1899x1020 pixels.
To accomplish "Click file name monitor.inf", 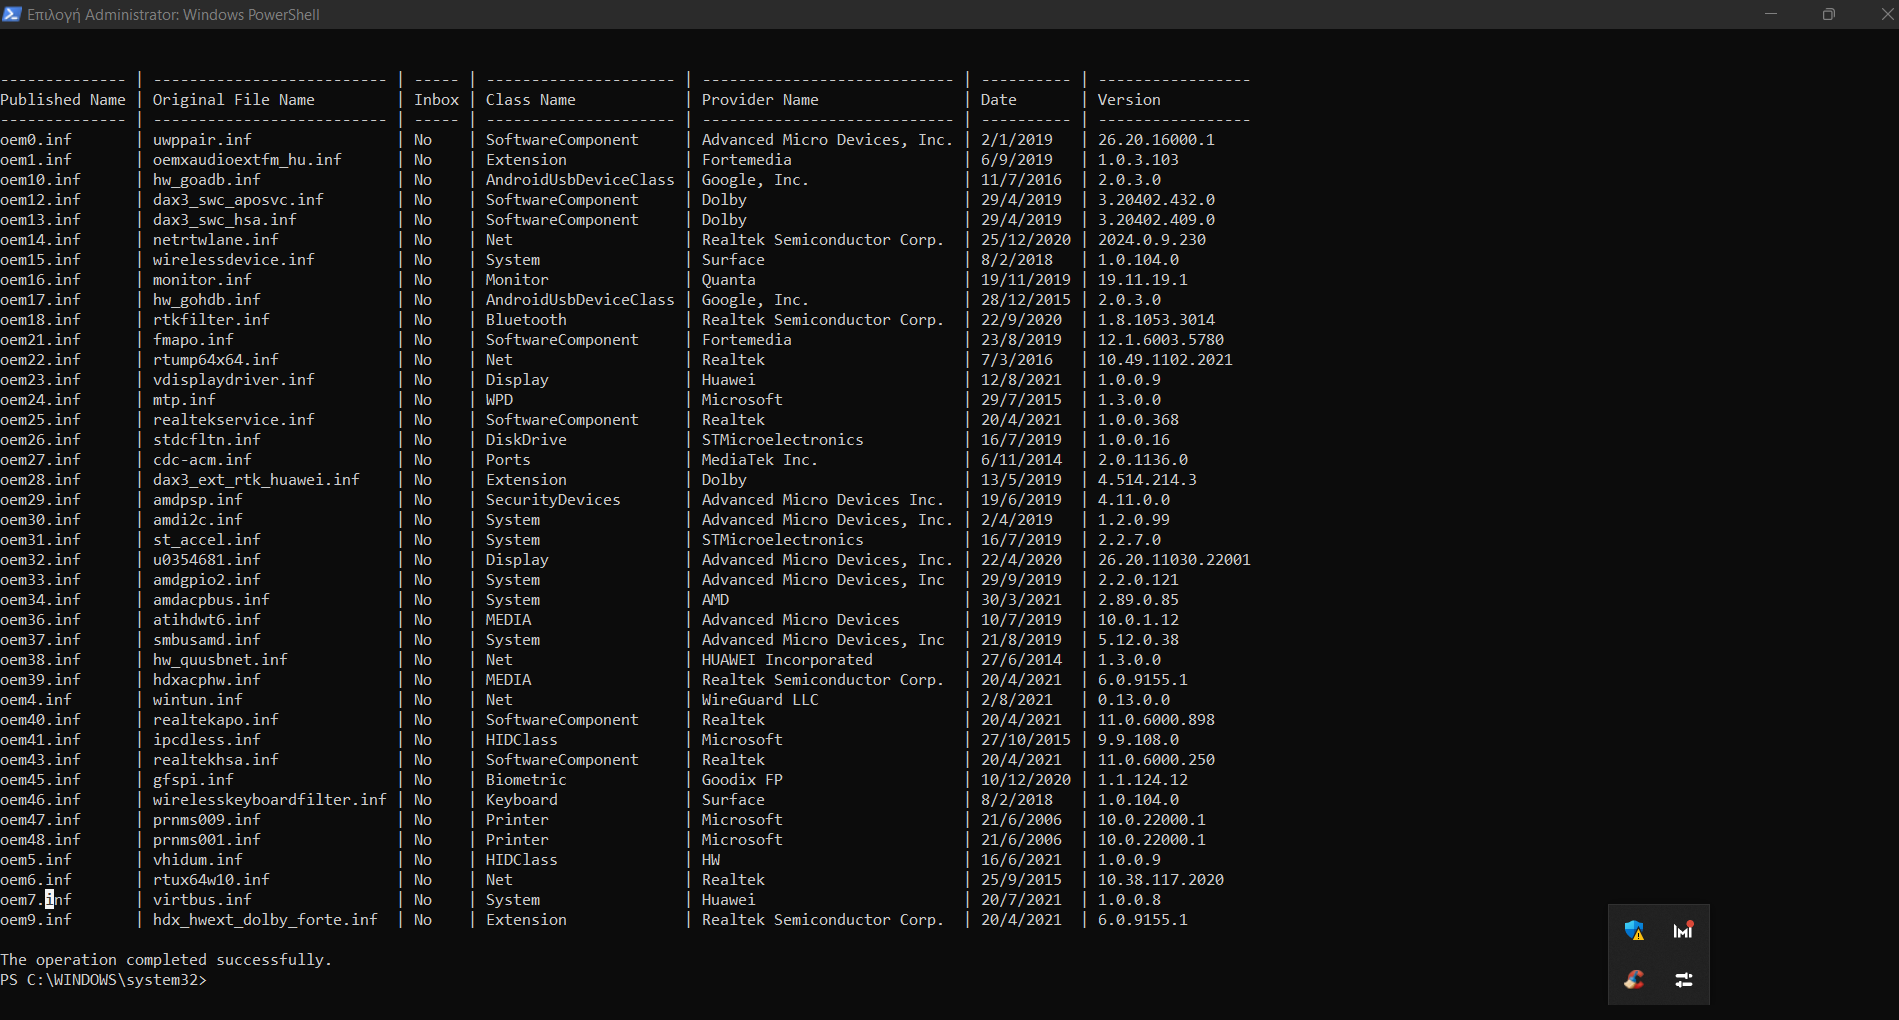I will point(202,280).
